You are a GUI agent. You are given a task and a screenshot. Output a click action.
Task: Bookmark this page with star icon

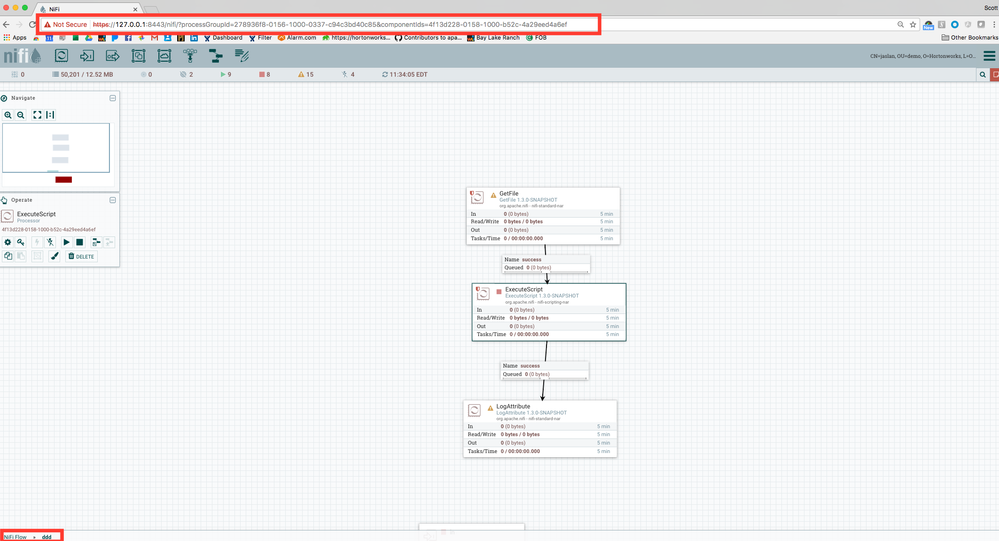913,24
